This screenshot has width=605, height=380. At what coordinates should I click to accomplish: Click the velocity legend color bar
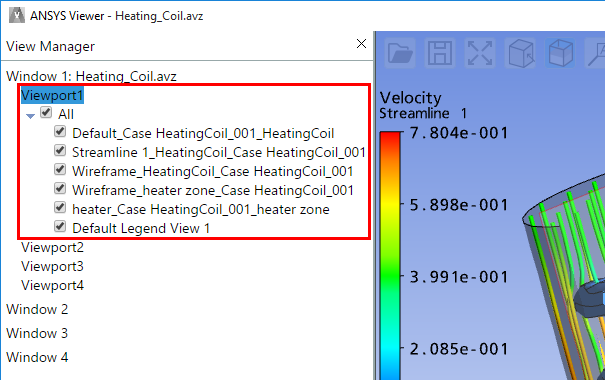coord(390,255)
